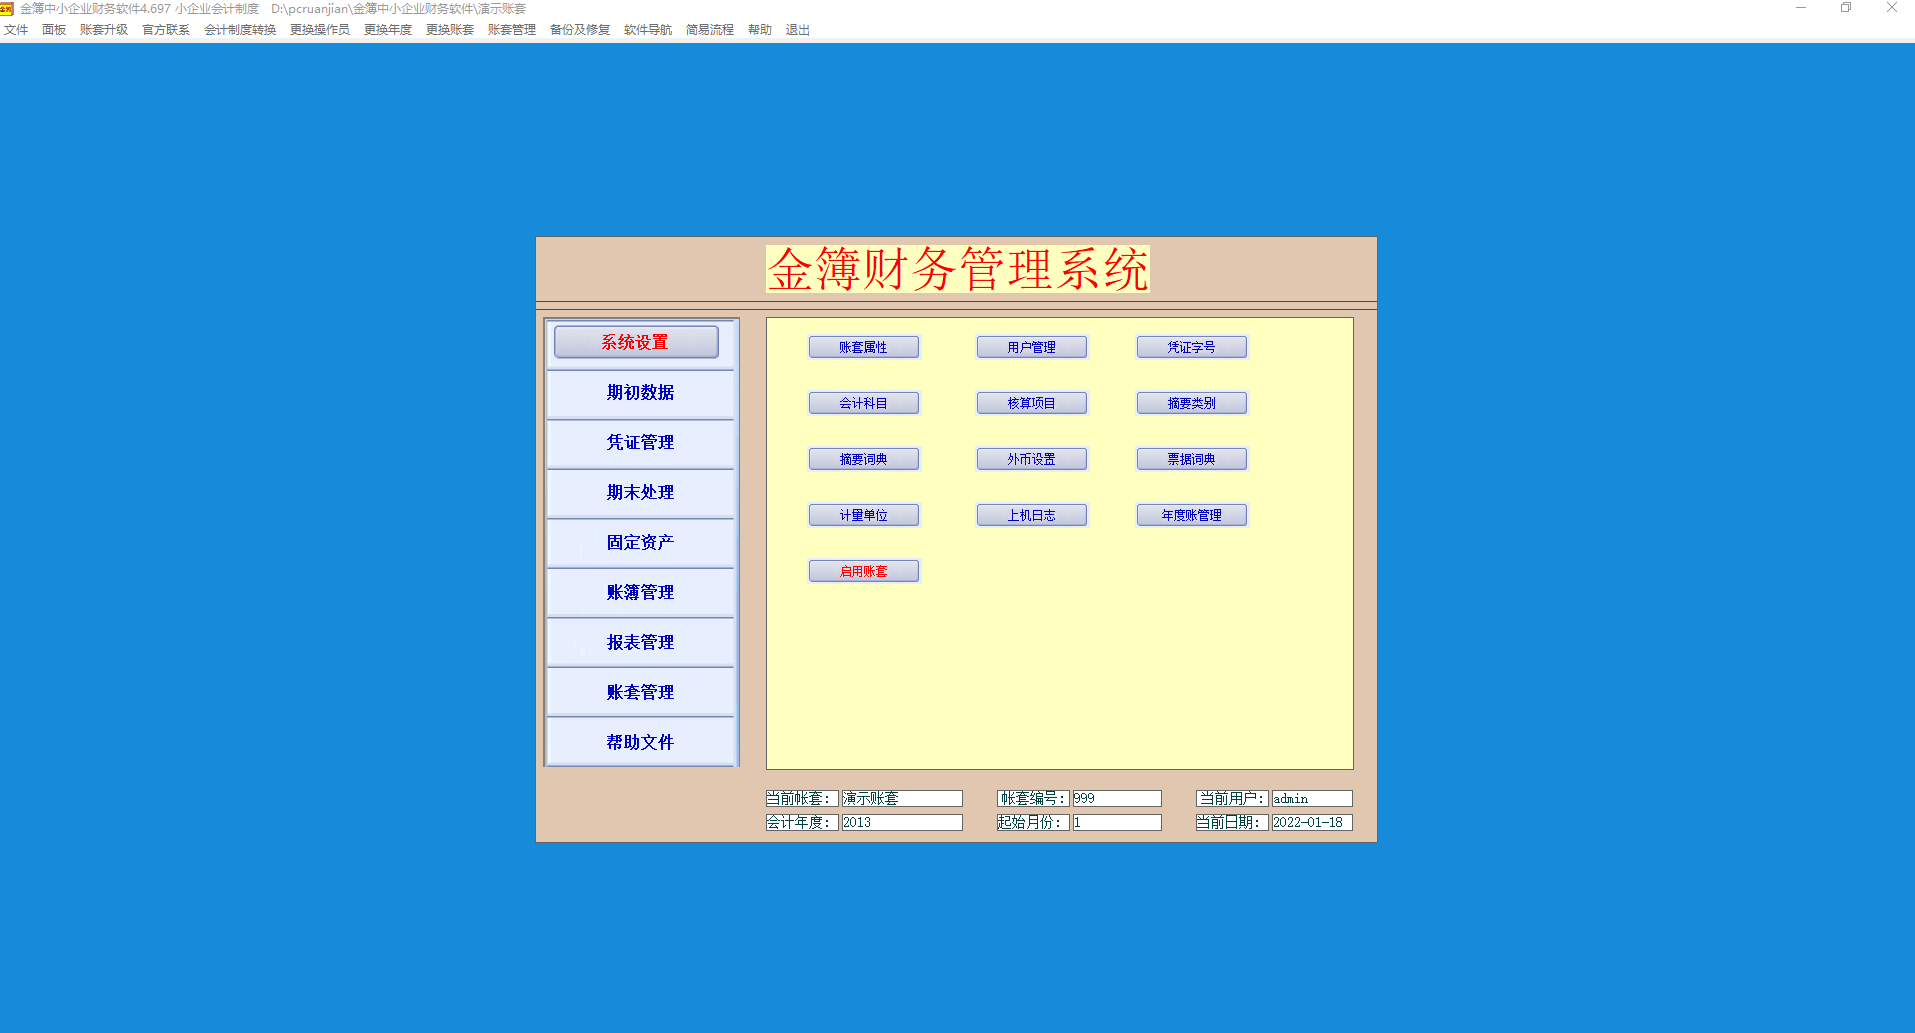This screenshot has height=1033, width=1915.
Task: Click the 会计科目 button
Action: [x=864, y=403]
